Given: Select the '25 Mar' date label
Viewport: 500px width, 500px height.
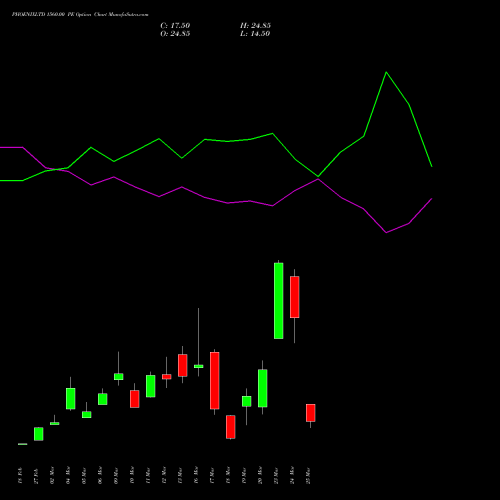Looking at the screenshot, I should [x=308, y=476].
